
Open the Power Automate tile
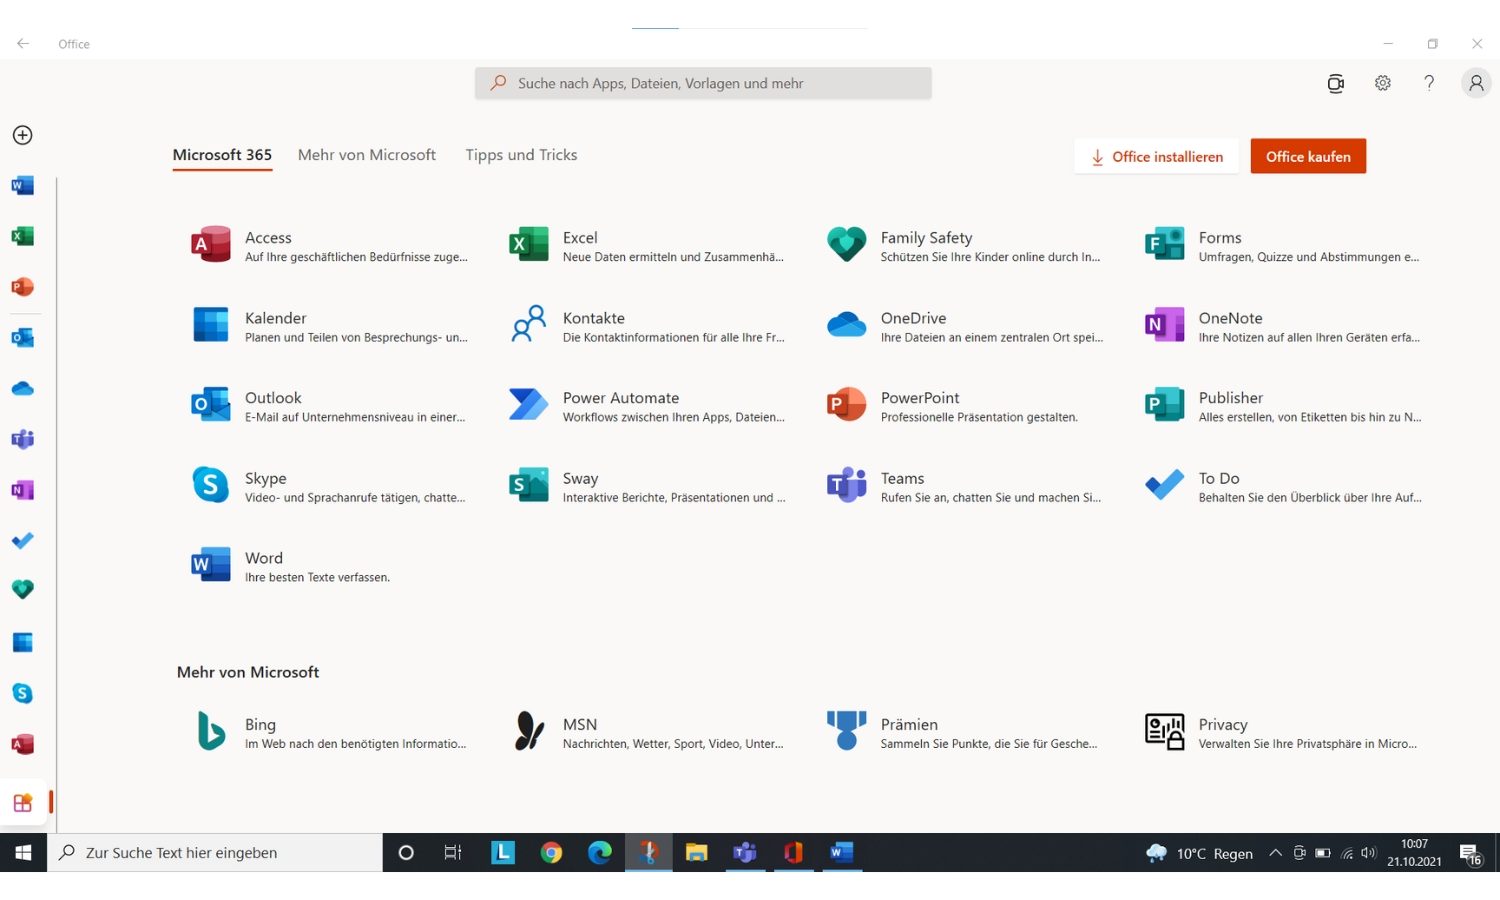pos(647,406)
